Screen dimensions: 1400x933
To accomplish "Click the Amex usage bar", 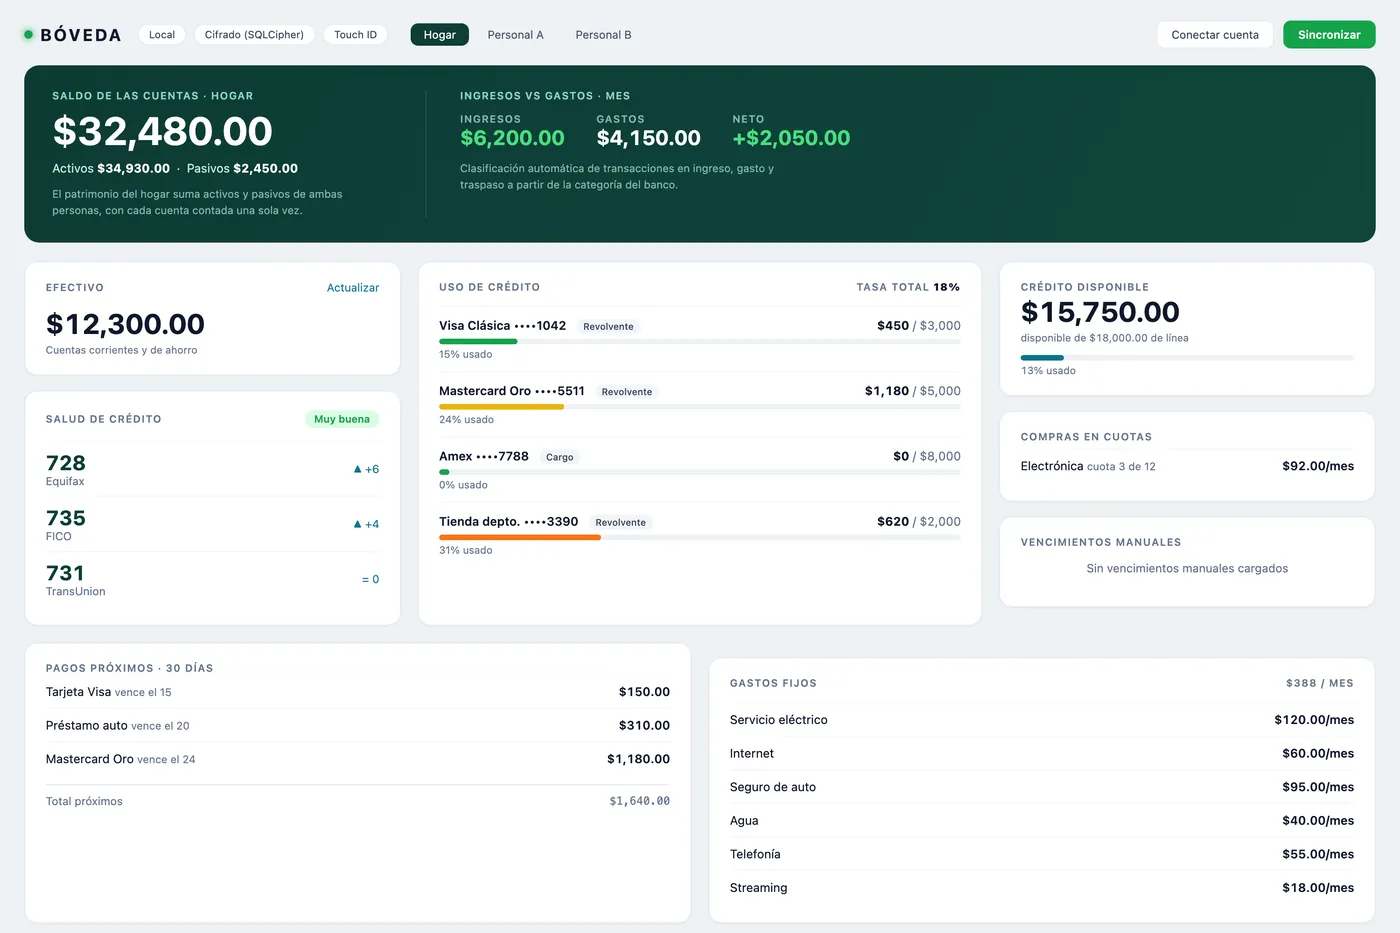I will (700, 472).
